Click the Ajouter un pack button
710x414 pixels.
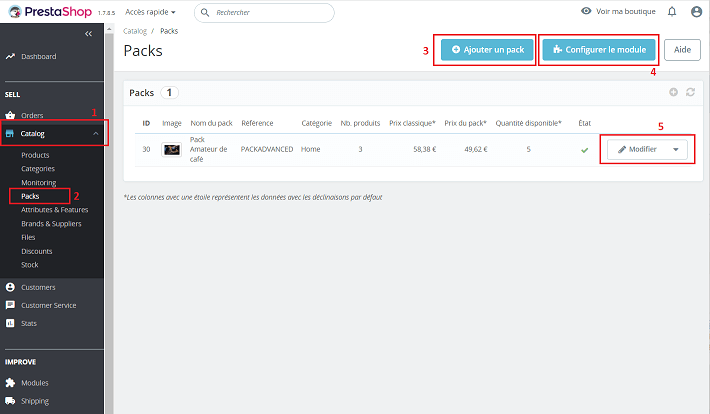(x=487, y=49)
